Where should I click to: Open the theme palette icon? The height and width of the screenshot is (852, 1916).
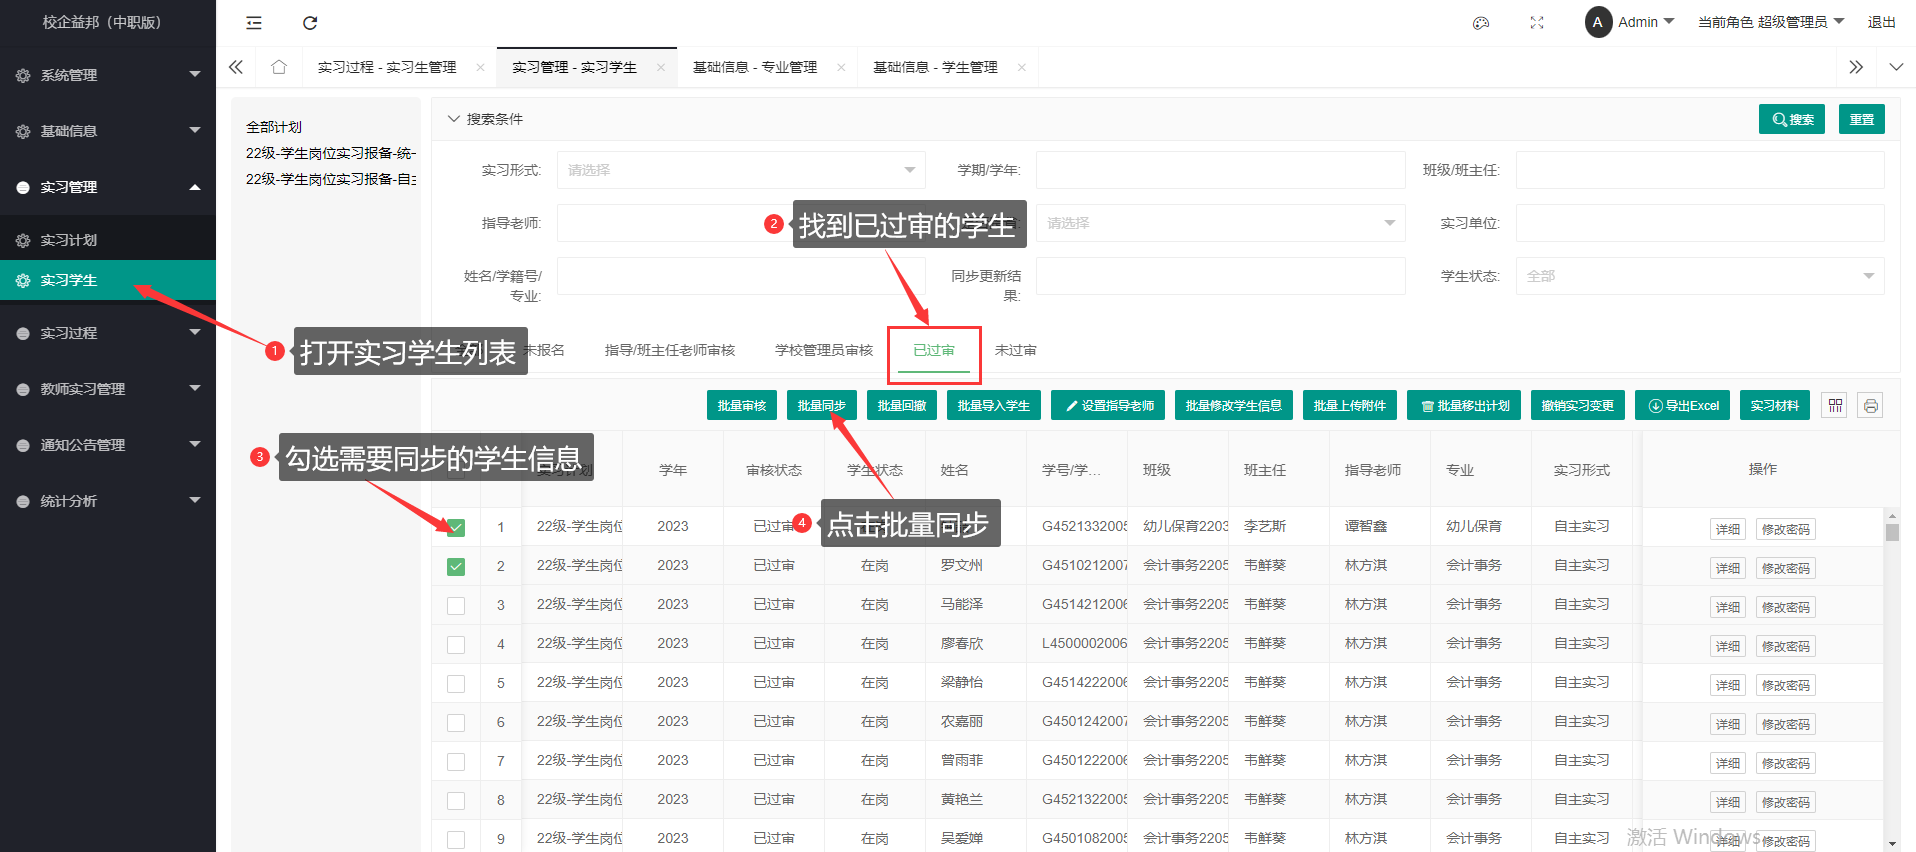(1481, 23)
